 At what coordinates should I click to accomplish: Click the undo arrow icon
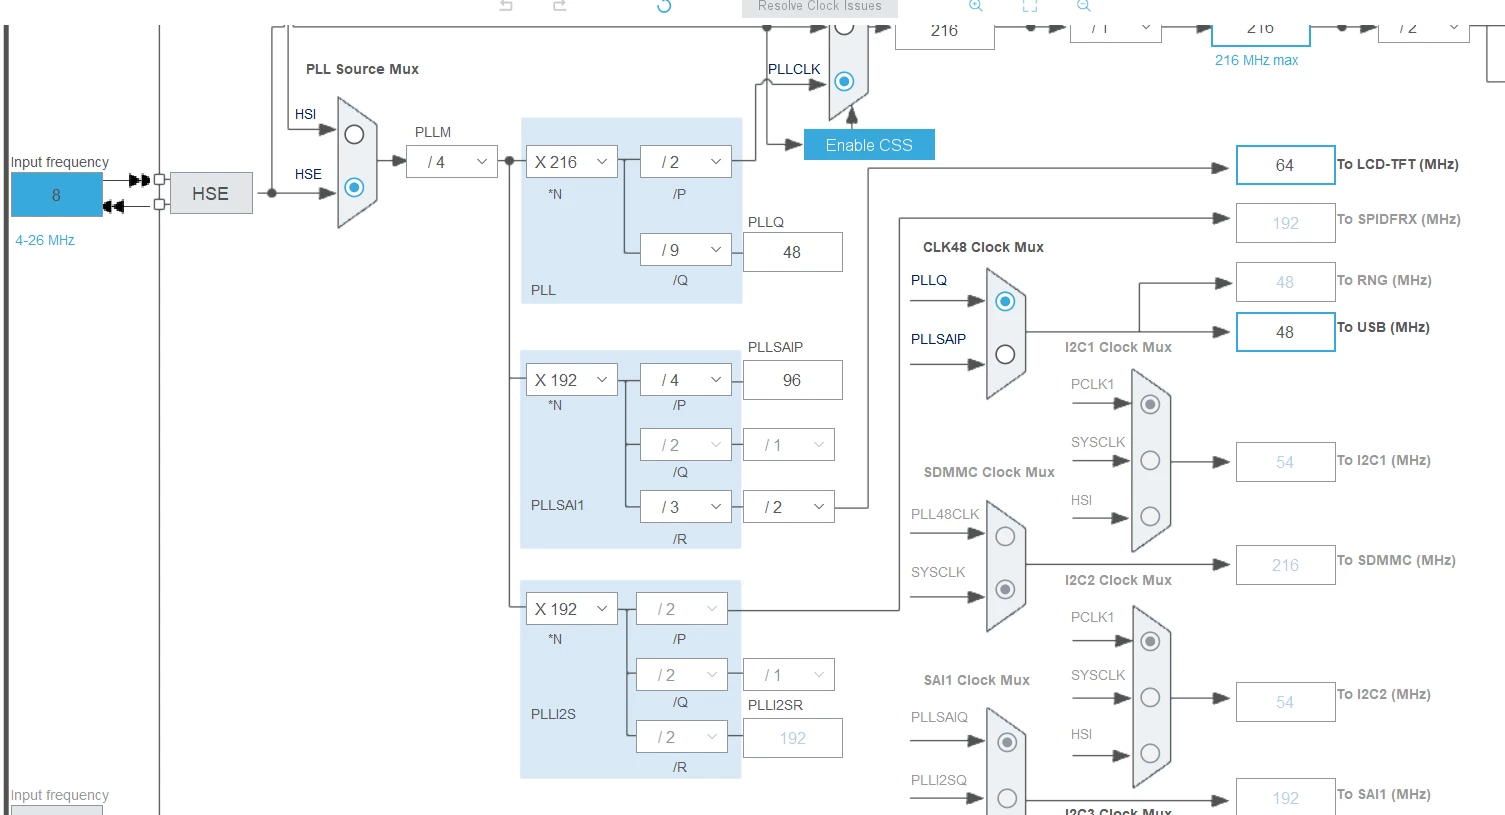pyautogui.click(x=506, y=6)
